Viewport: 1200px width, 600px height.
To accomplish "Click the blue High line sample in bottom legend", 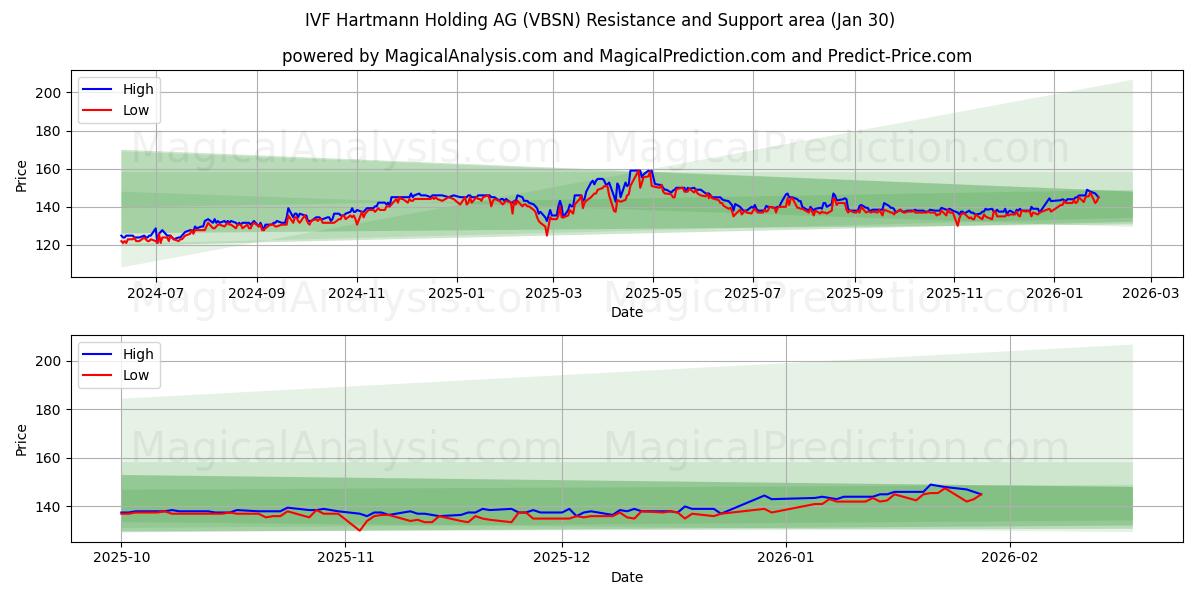I will point(97,354).
